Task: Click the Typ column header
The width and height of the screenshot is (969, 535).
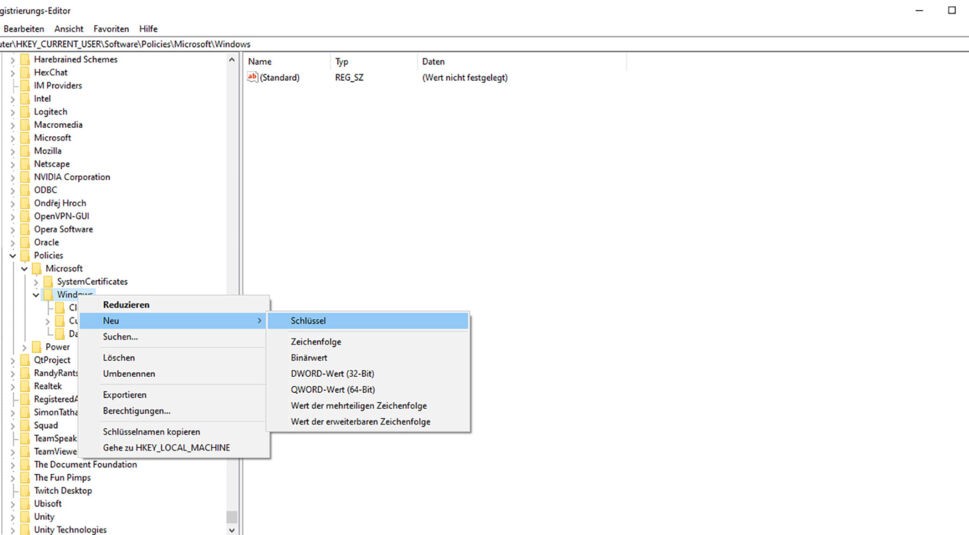Action: (374, 62)
